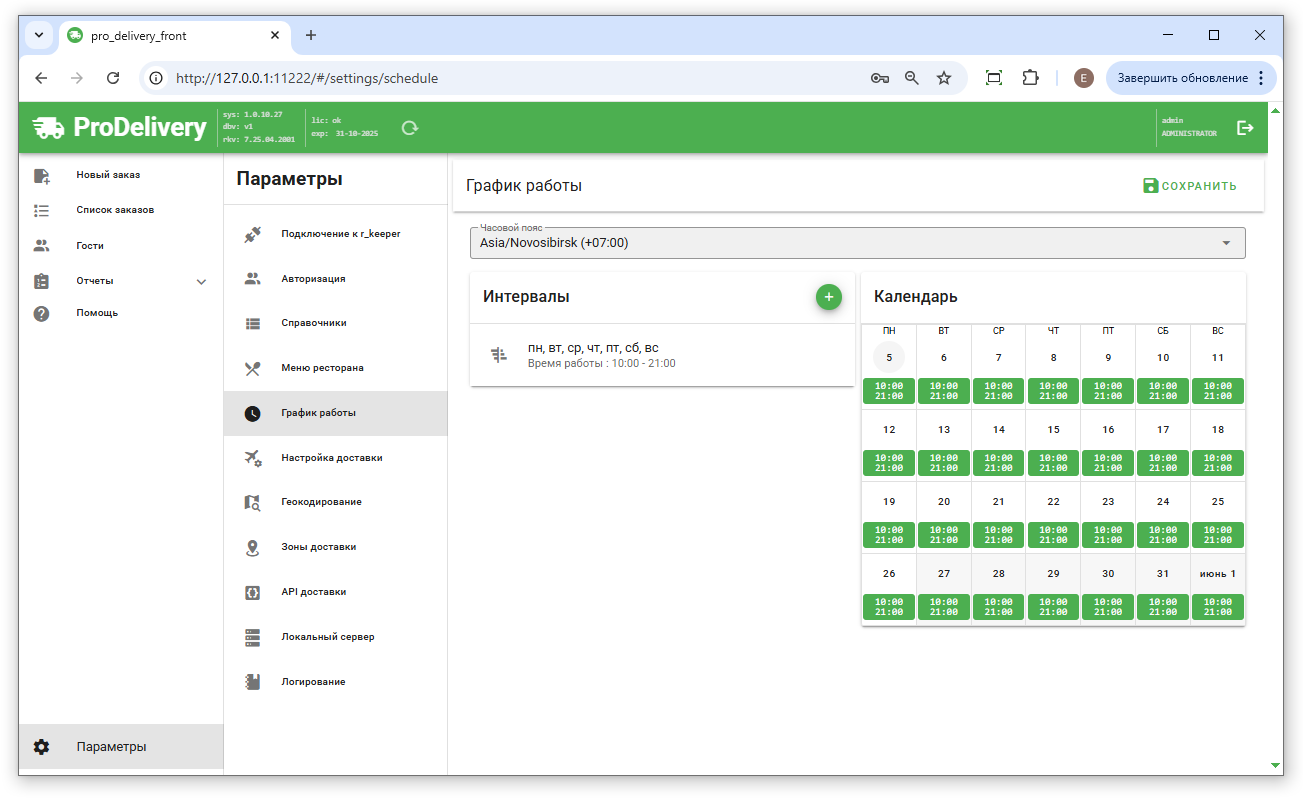Click the refresh icon in green header
Image resolution: width=1303 pixels, height=800 pixels.
409,128
